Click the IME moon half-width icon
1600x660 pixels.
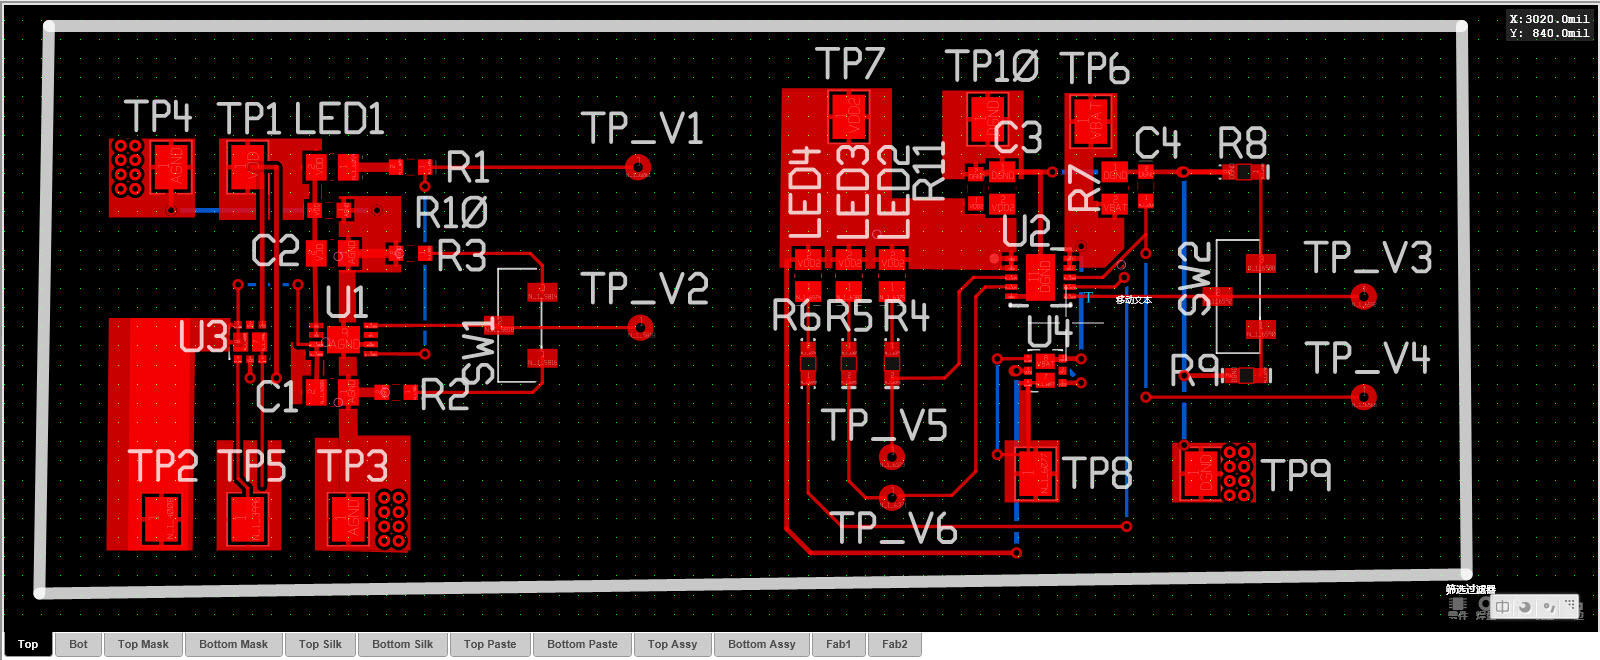pyautogui.click(x=1525, y=607)
